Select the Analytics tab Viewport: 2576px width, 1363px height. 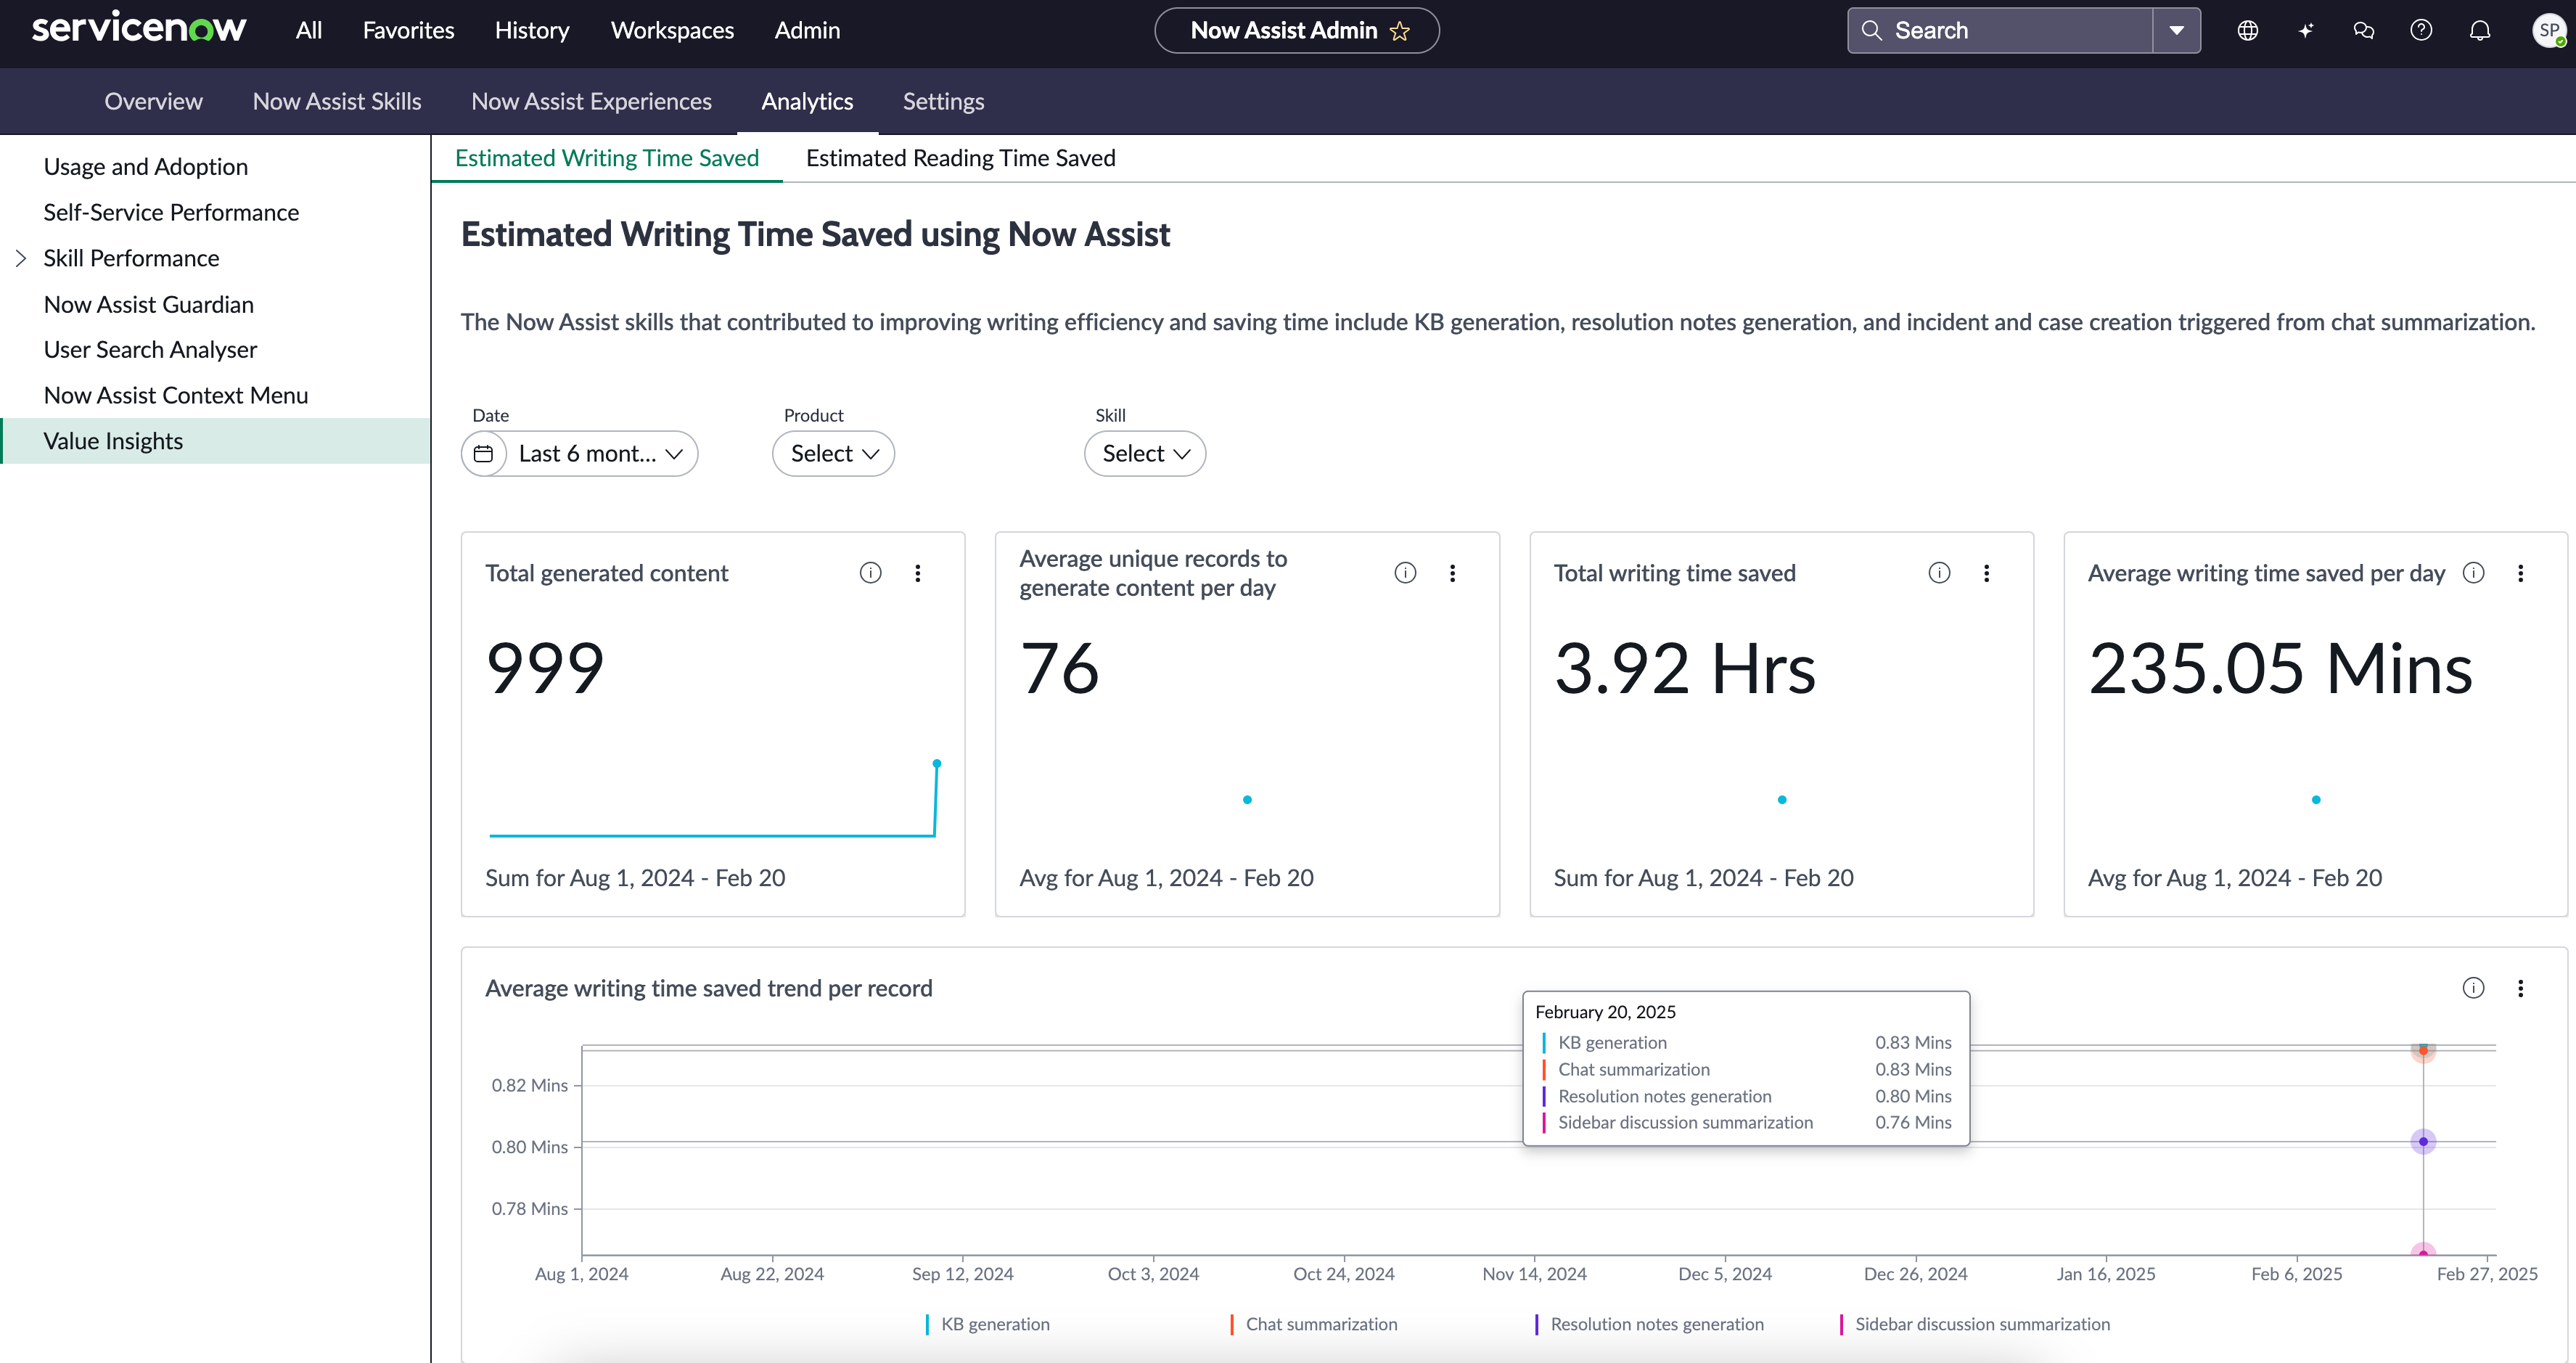coord(807,101)
